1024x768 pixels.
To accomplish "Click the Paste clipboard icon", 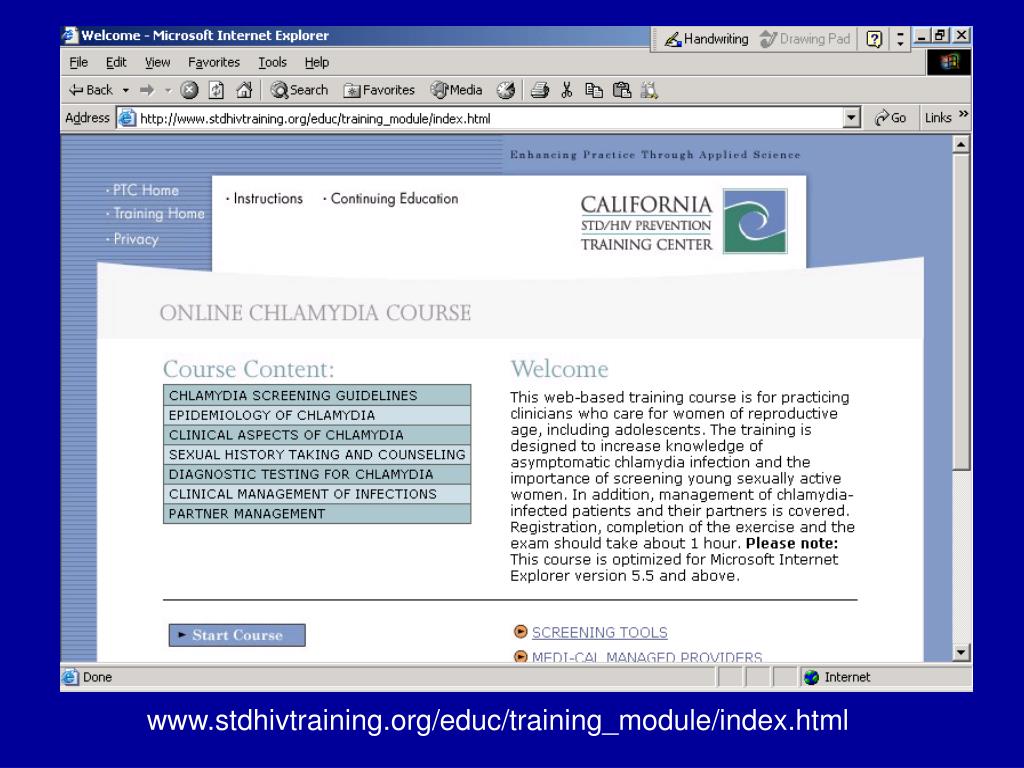I will click(x=622, y=90).
